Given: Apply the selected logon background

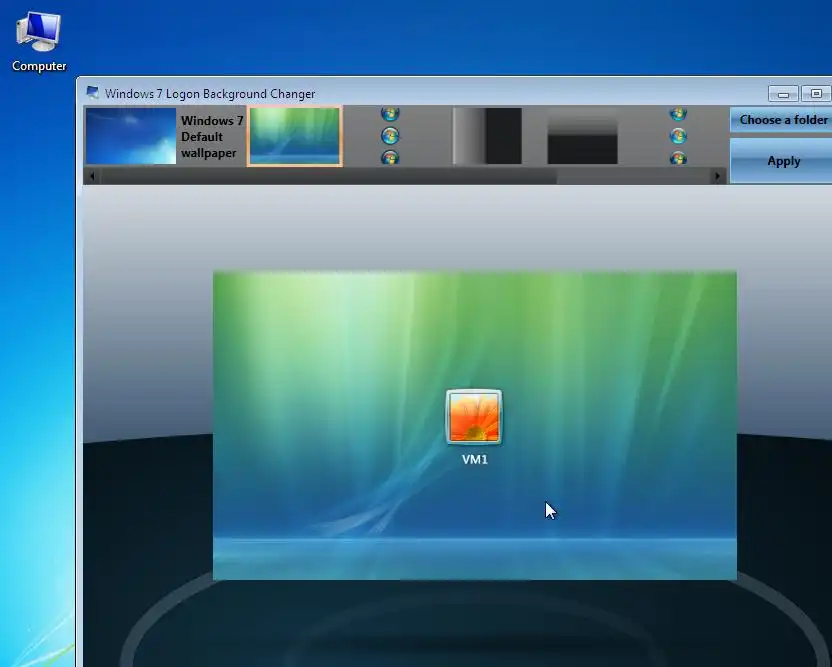Looking at the screenshot, I should pyautogui.click(x=781, y=161).
